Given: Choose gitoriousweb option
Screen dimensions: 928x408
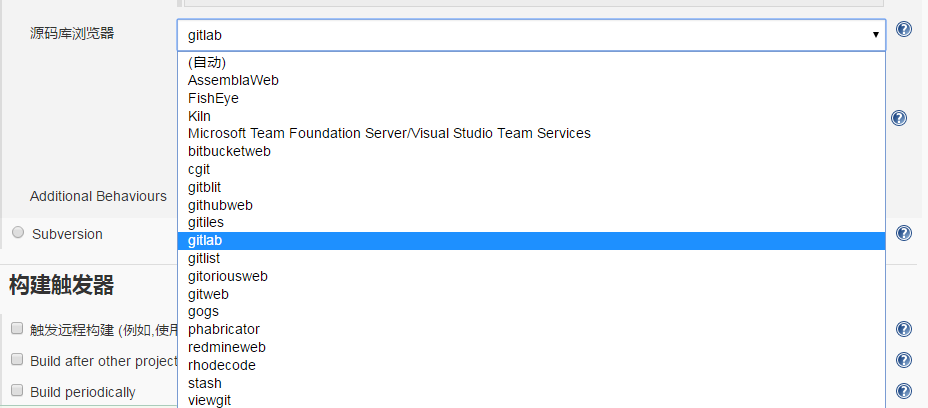Looking at the screenshot, I should pos(531,276).
